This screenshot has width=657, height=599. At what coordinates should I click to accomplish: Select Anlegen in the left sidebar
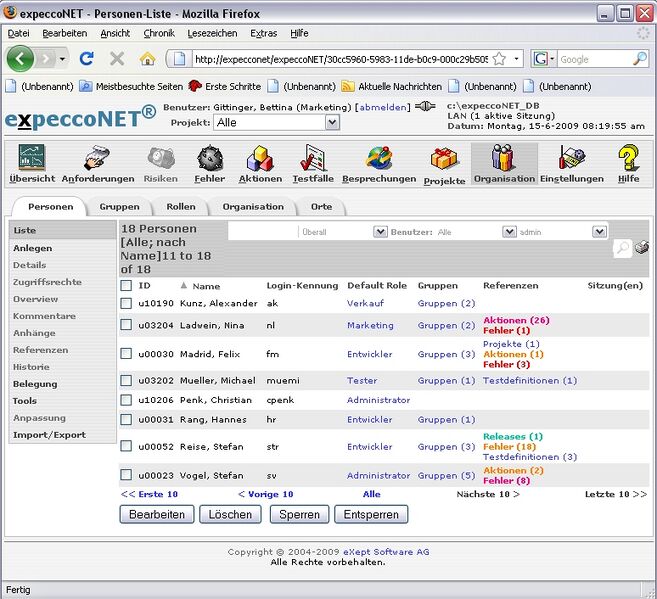point(33,248)
